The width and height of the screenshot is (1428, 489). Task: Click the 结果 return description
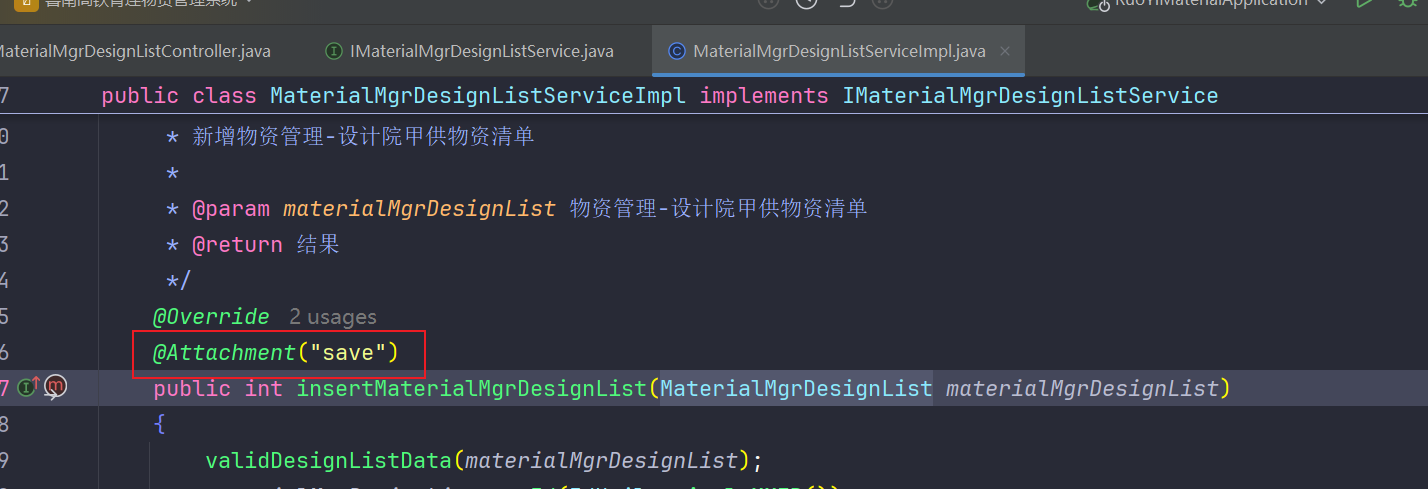[318, 244]
